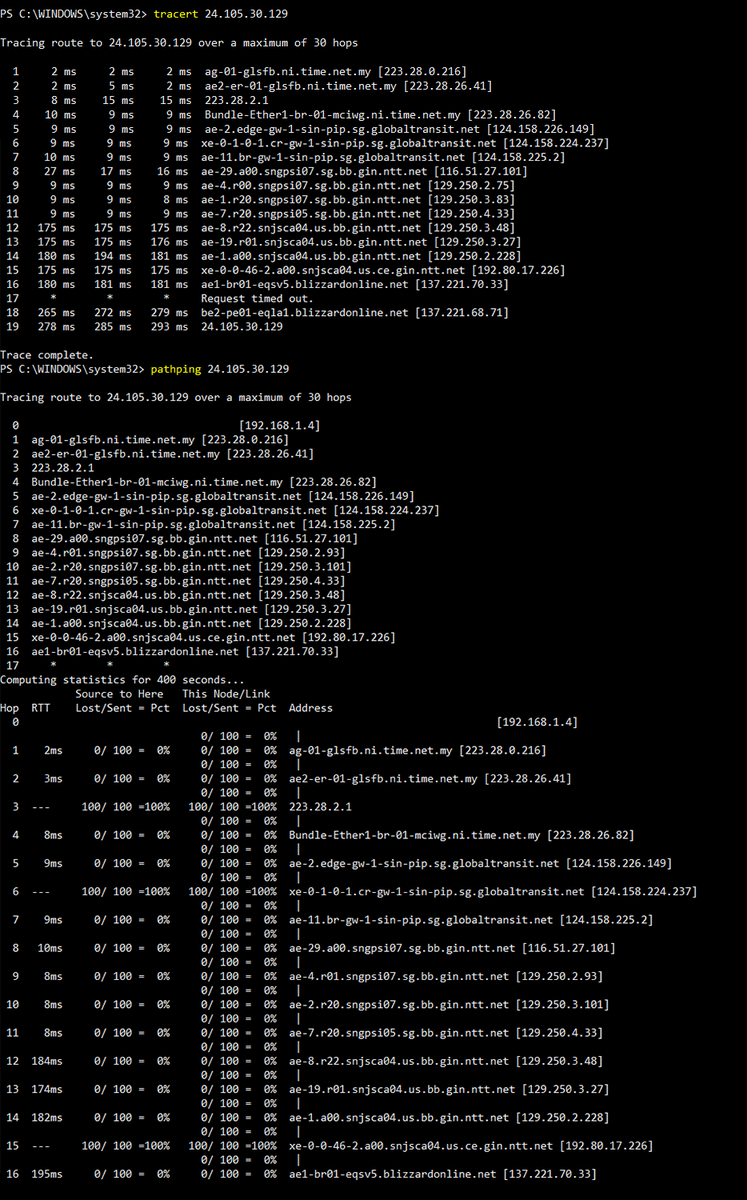Image resolution: width=747 pixels, height=1200 pixels.
Task: Click [192.168.1.4] in the statistics table hop 0
Action: tap(537, 722)
